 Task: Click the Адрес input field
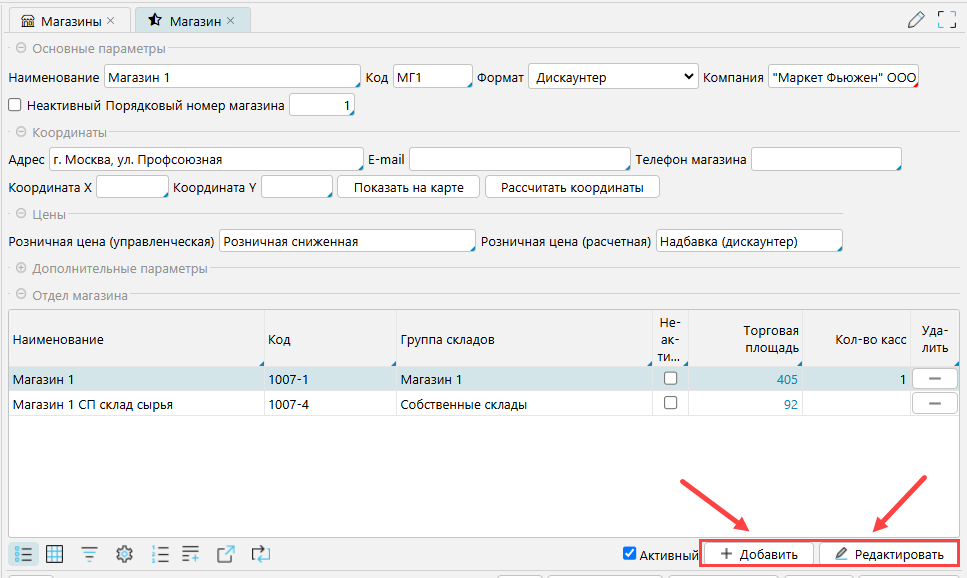pos(206,159)
